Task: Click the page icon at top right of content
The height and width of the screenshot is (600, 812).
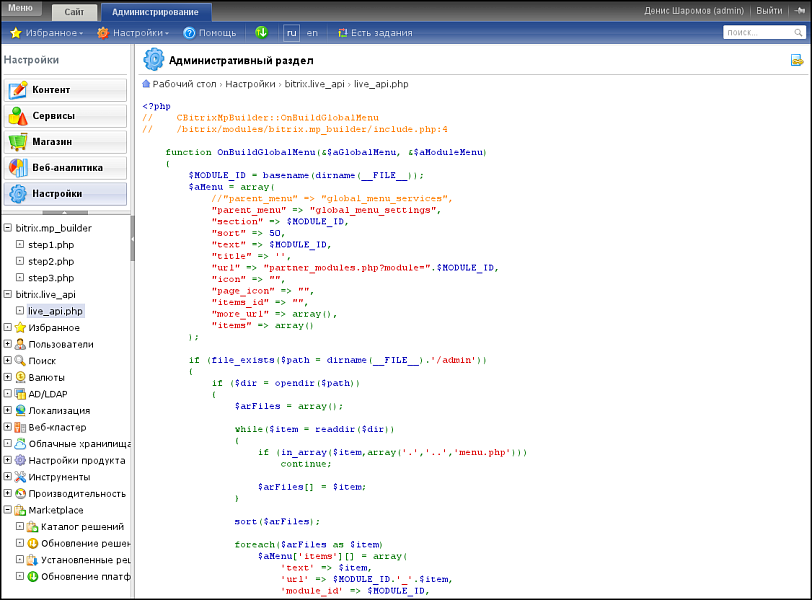Action: point(796,61)
